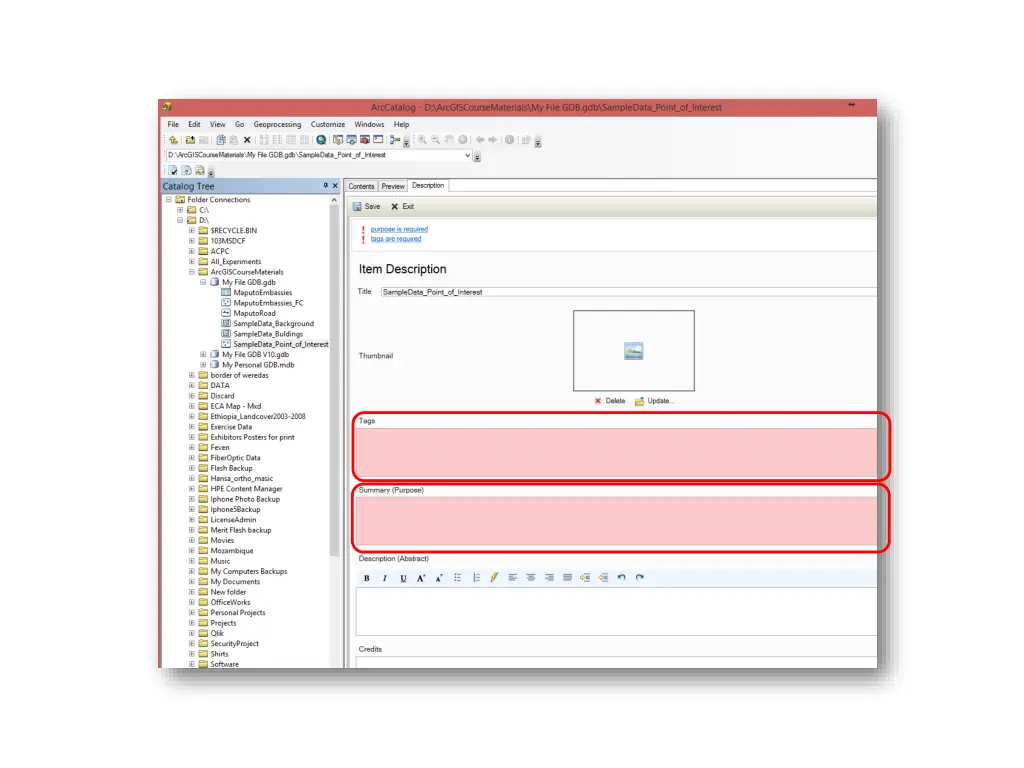Click the Identify info icon

[509, 140]
